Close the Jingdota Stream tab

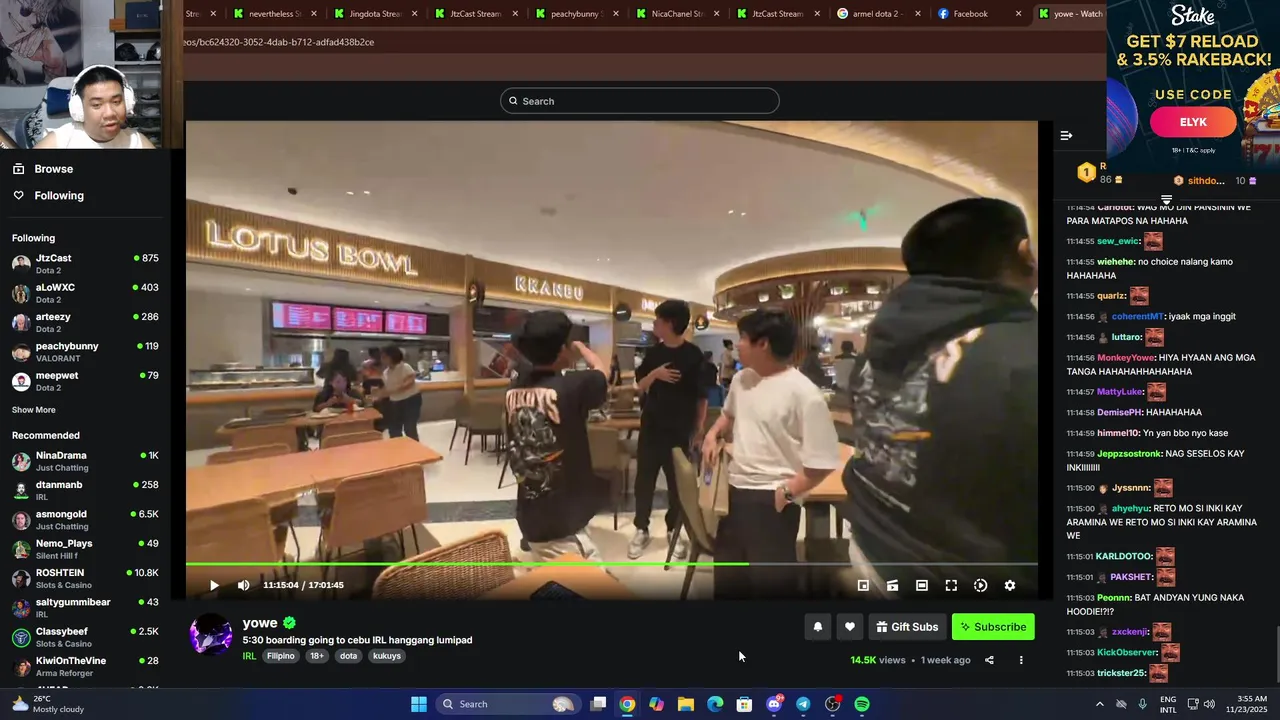point(415,14)
